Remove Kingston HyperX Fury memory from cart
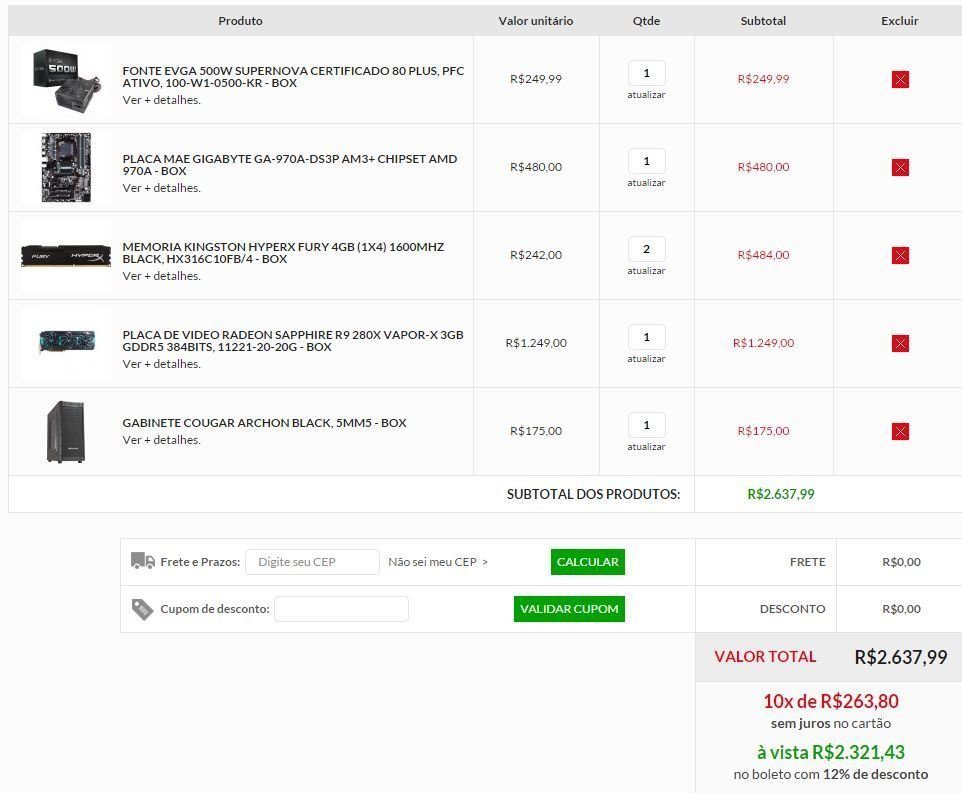962x793 pixels. pos(900,255)
